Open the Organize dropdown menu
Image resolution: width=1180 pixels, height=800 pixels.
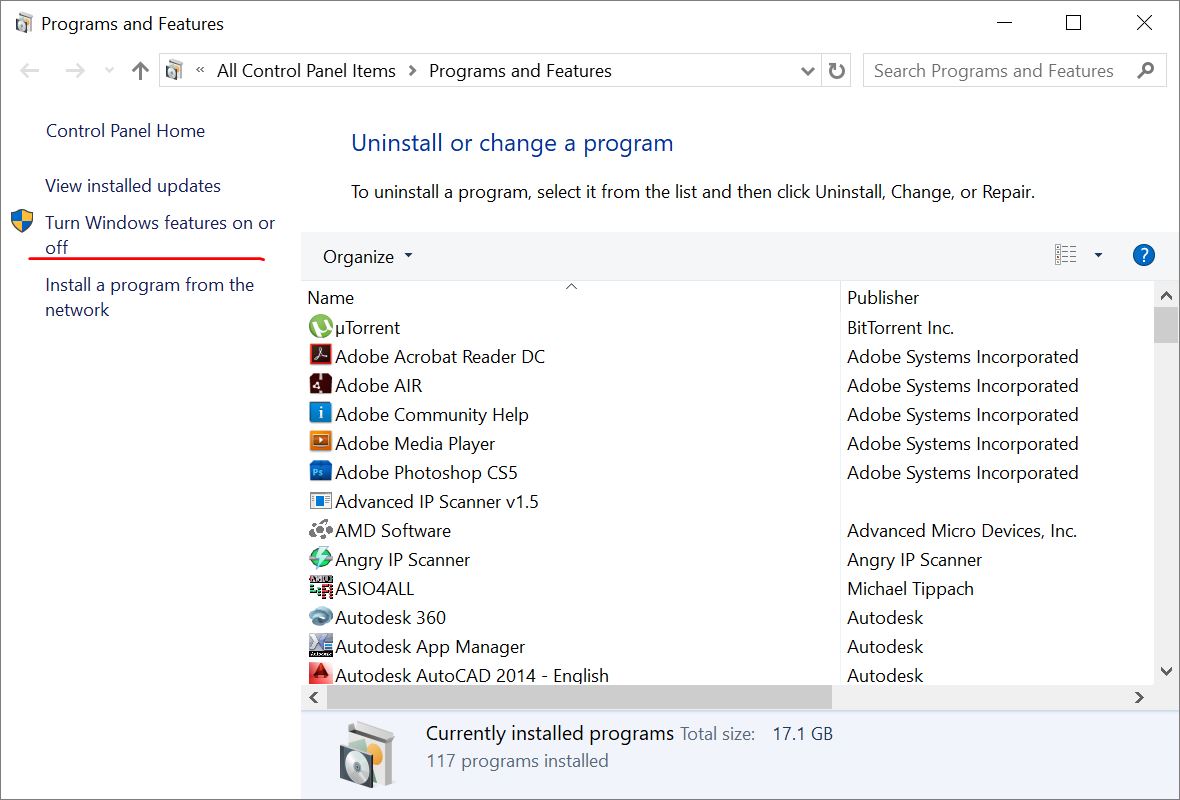click(367, 257)
